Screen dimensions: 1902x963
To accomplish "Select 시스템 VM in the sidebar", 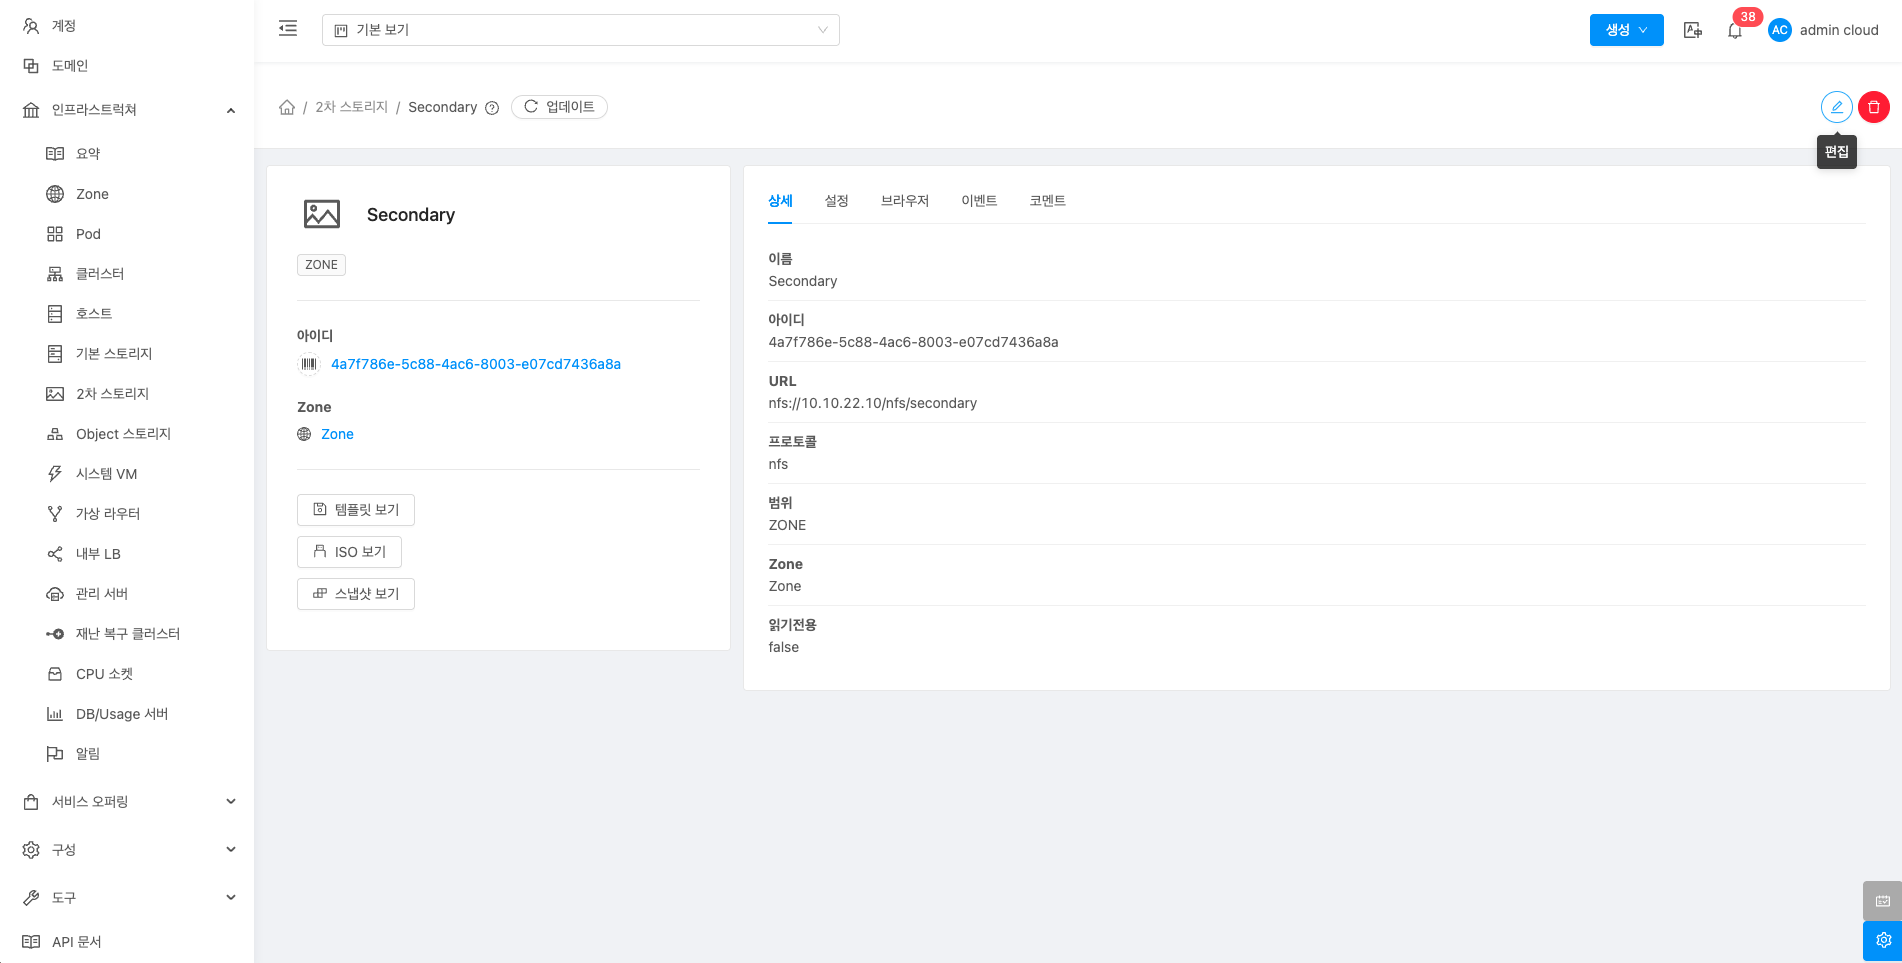I will (x=106, y=474).
